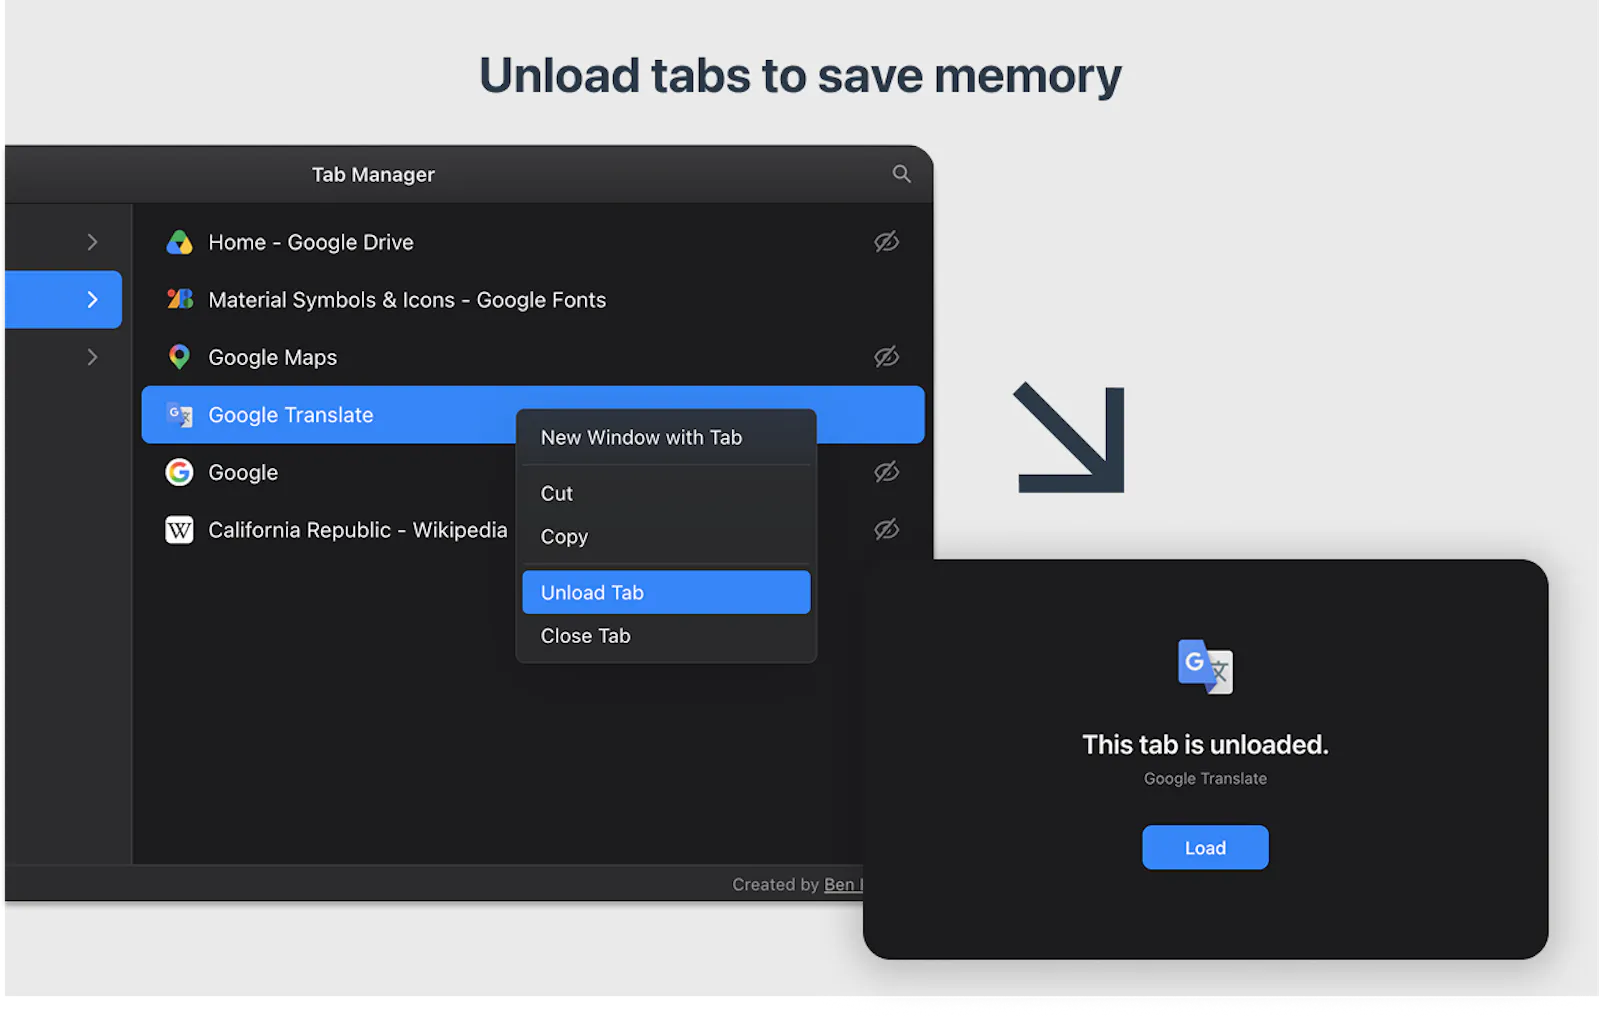
Task: Click the 'This tab is unloaded.' message
Action: 1205,744
